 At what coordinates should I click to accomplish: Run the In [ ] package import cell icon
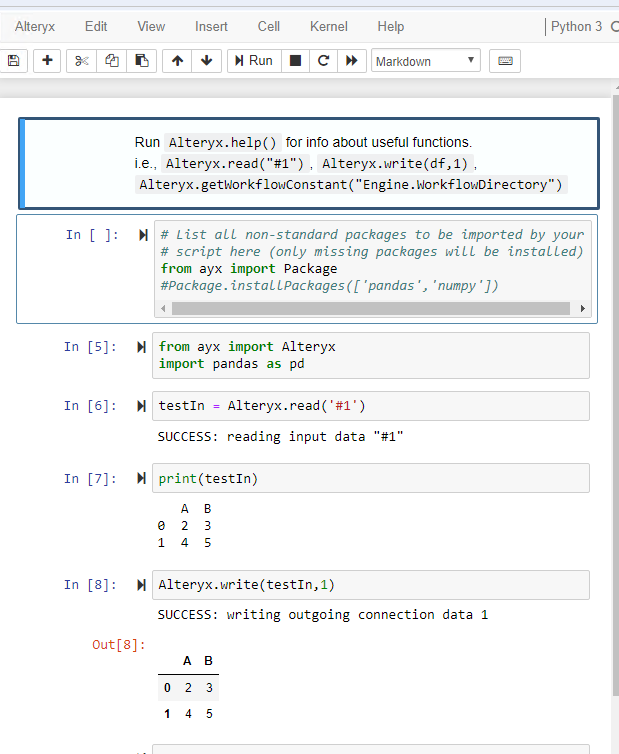(x=143, y=235)
